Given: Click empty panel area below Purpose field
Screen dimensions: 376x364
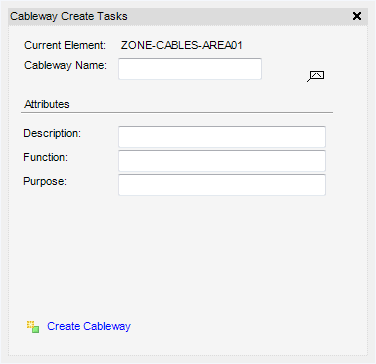Looking at the screenshot, I should pos(188,253).
